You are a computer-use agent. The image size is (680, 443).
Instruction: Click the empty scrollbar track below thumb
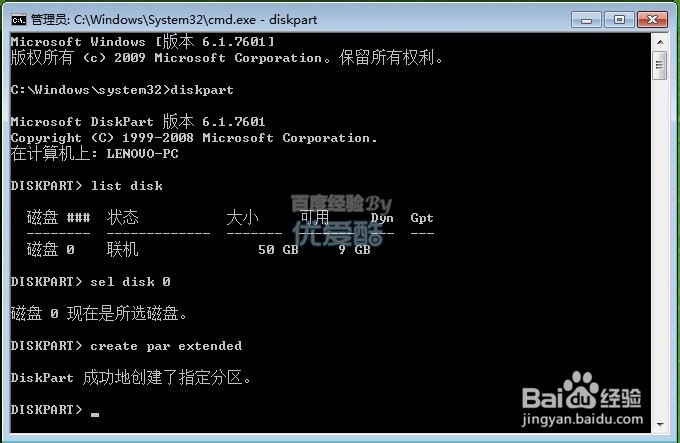pyautogui.click(x=660, y=247)
